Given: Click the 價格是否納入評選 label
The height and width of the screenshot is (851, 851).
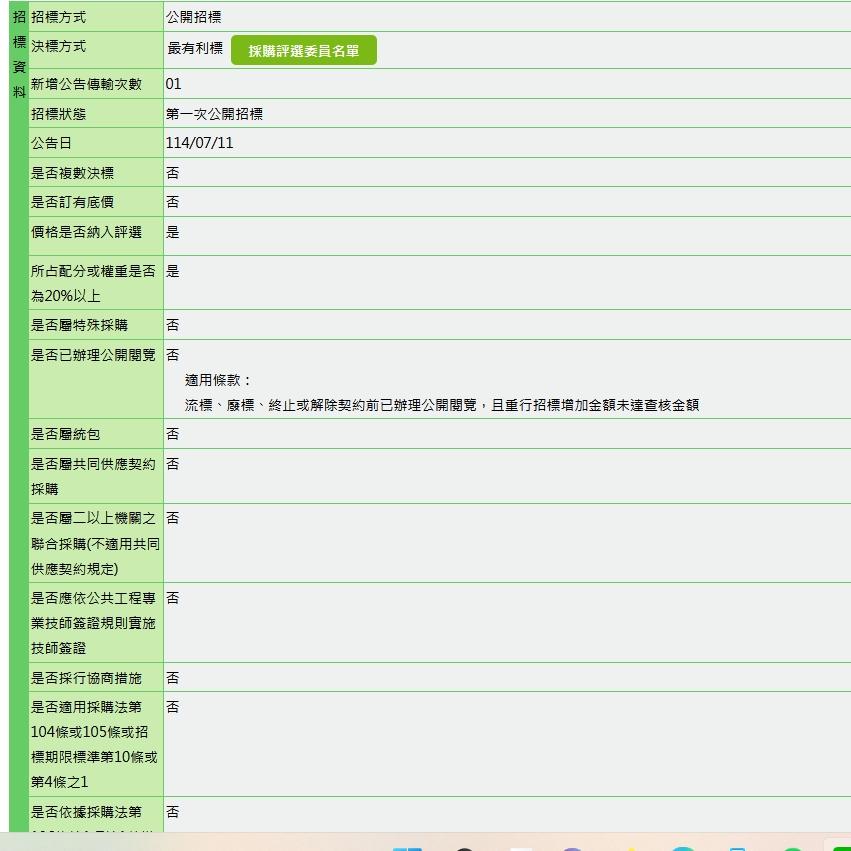Looking at the screenshot, I should point(86,232).
